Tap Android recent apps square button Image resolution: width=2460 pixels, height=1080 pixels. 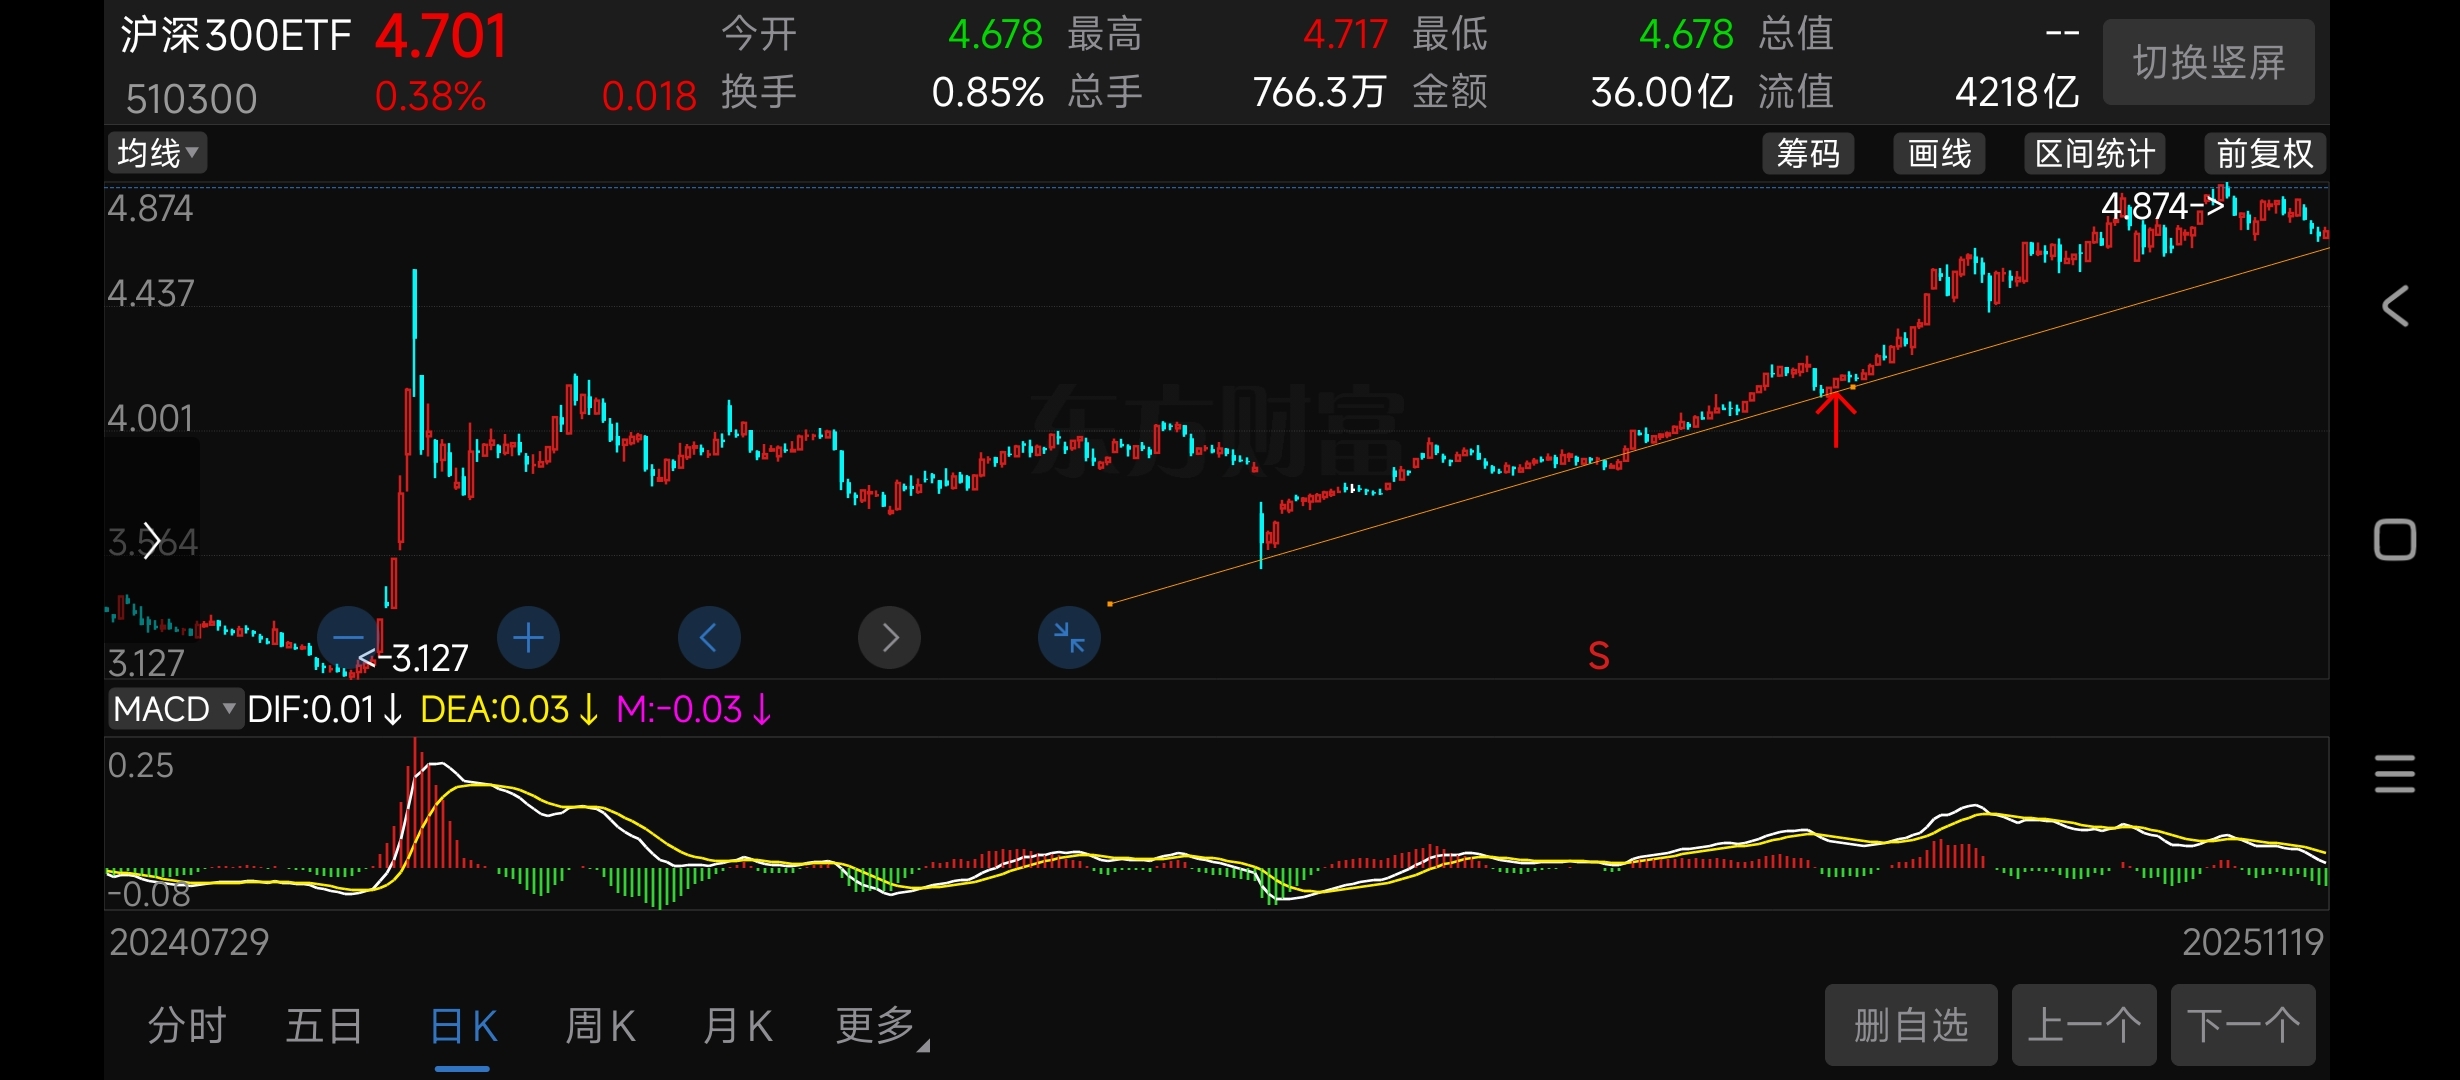[x=2395, y=540]
